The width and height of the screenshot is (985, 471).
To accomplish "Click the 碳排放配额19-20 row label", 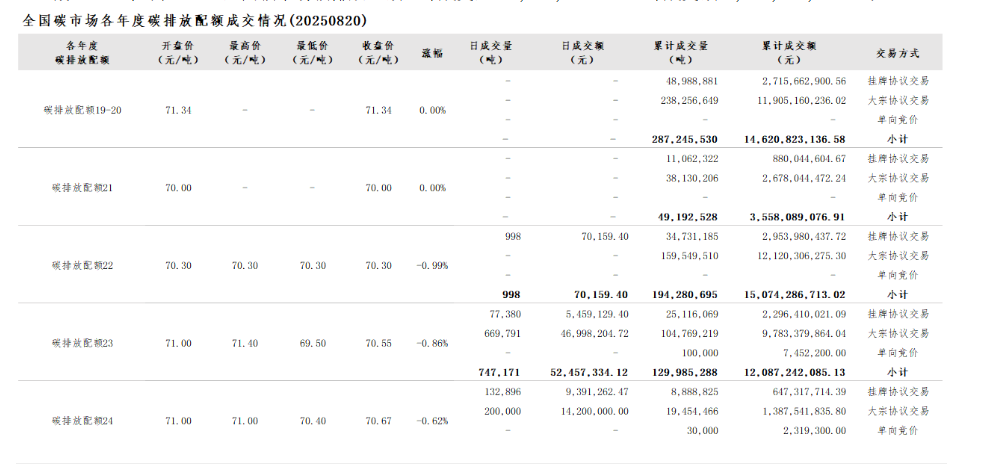I will [x=84, y=110].
